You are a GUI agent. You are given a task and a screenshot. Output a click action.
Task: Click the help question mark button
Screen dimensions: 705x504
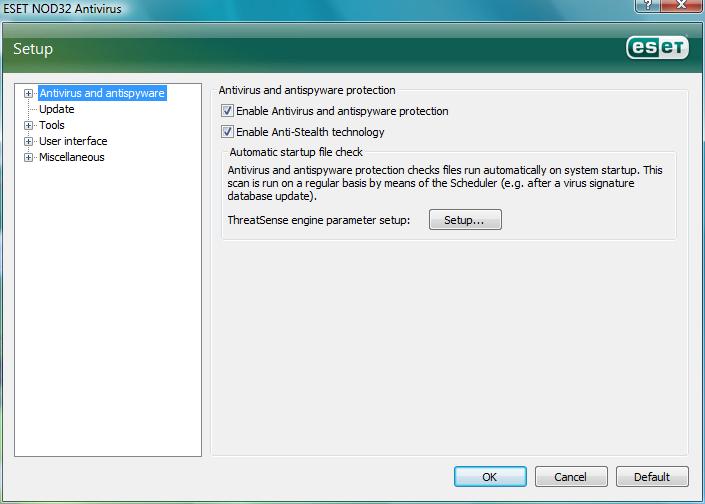(647, 5)
